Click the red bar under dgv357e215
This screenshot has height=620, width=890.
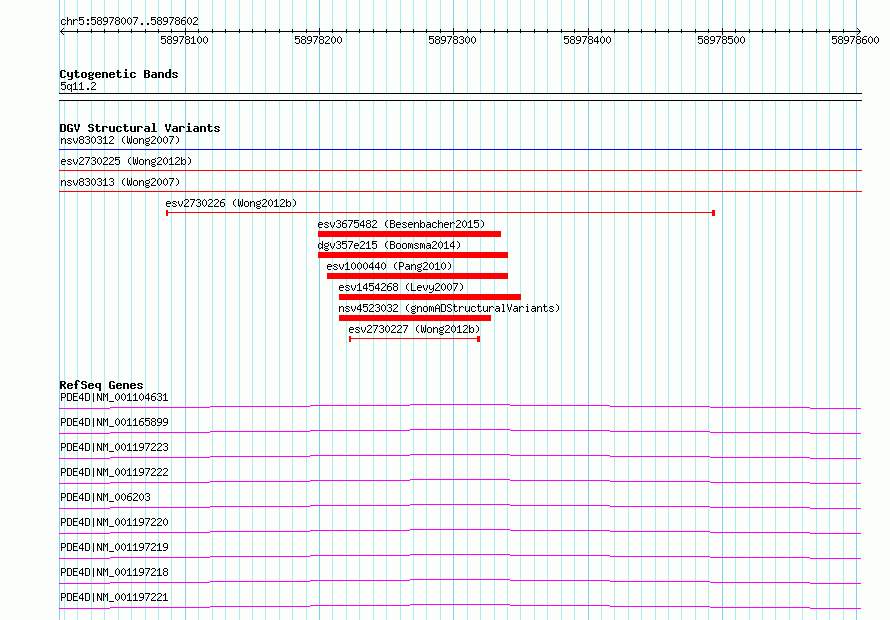pyautogui.click(x=413, y=255)
